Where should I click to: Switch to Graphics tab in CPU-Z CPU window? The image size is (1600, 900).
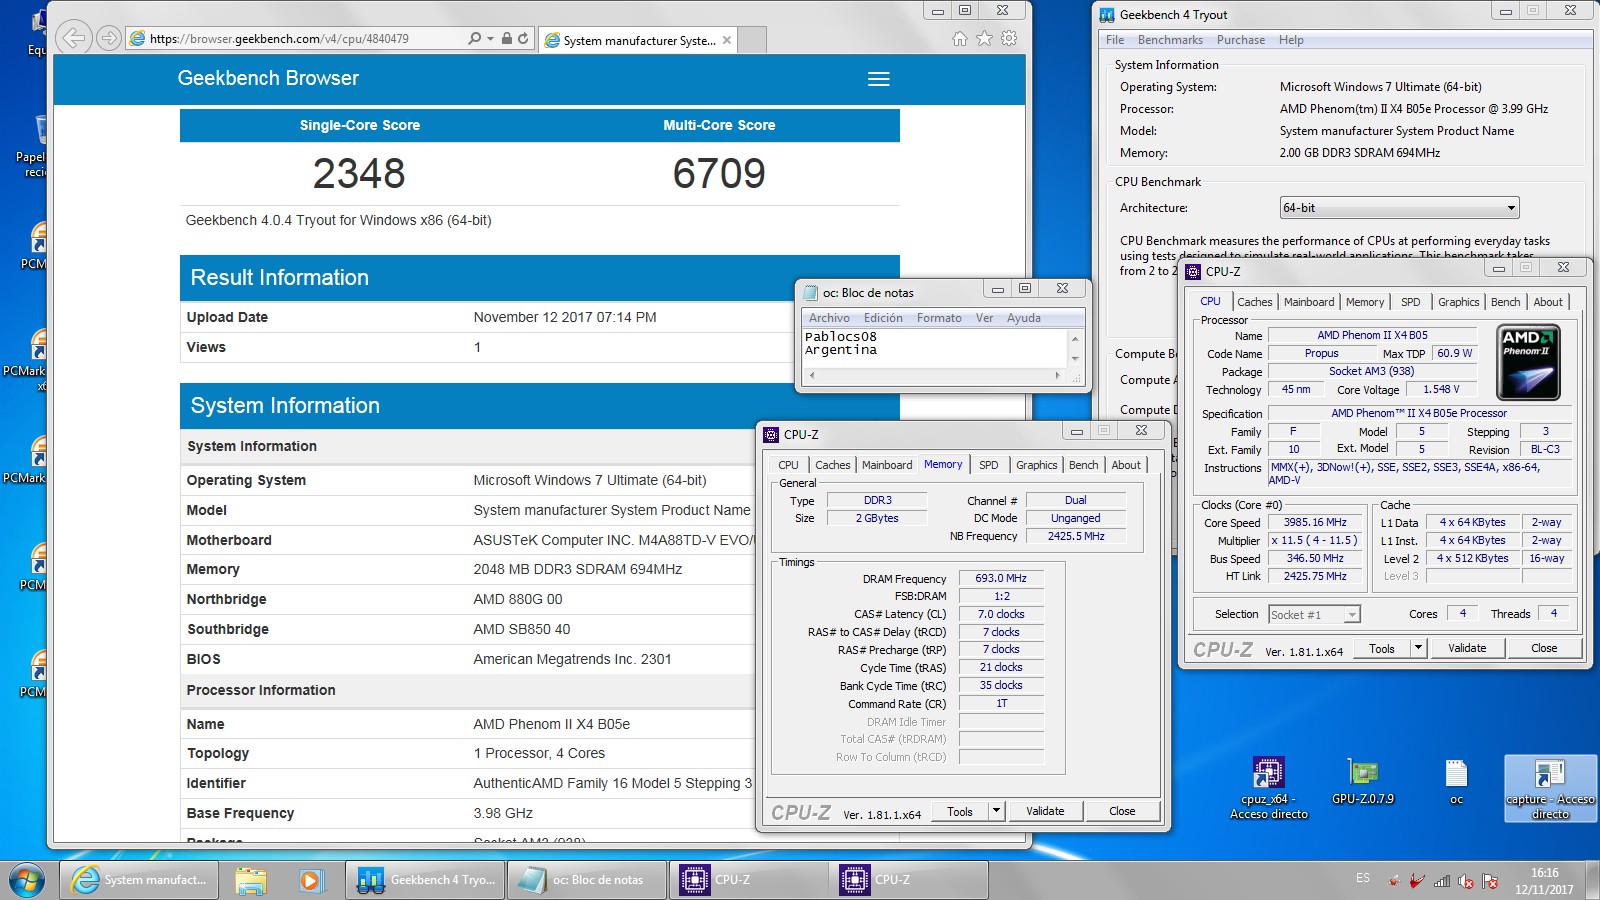(x=1458, y=302)
